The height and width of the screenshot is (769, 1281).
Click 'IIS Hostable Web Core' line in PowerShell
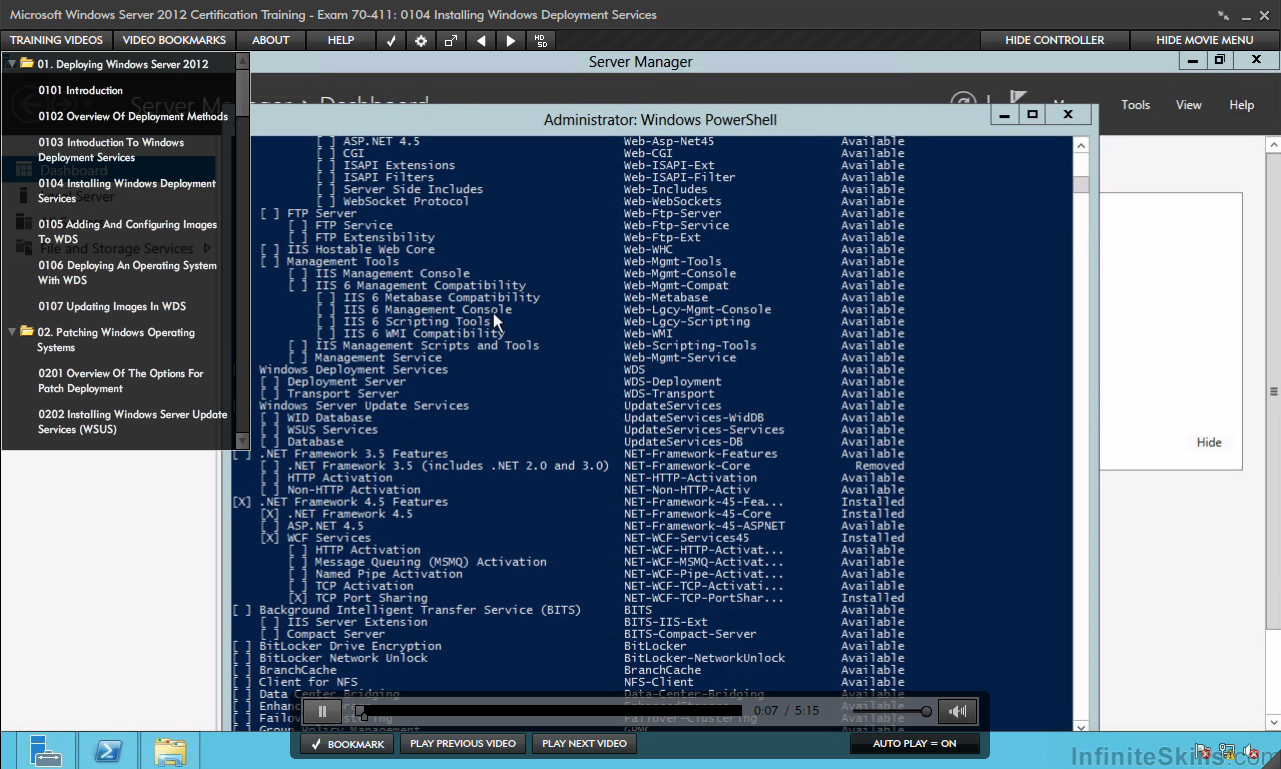(361, 249)
